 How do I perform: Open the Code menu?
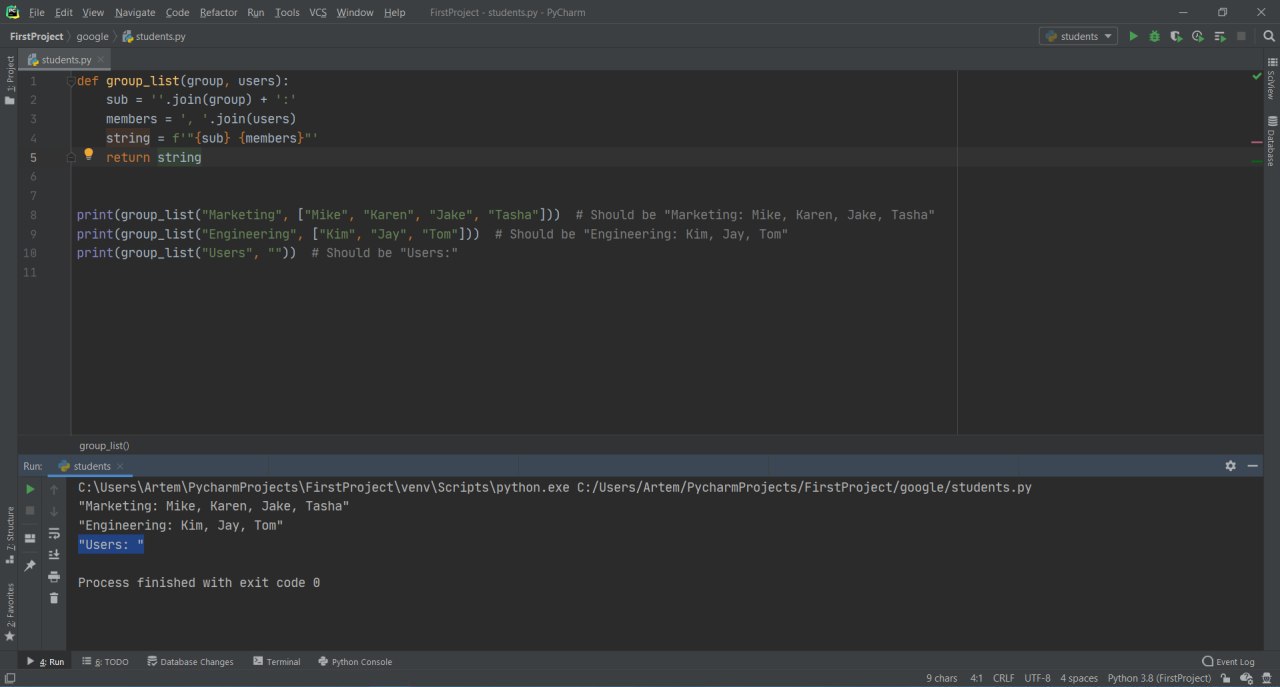(177, 12)
